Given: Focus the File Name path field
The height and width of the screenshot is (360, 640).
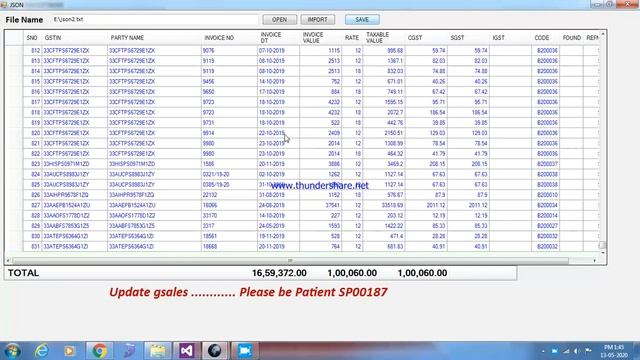Looking at the screenshot, I should click(x=155, y=20).
